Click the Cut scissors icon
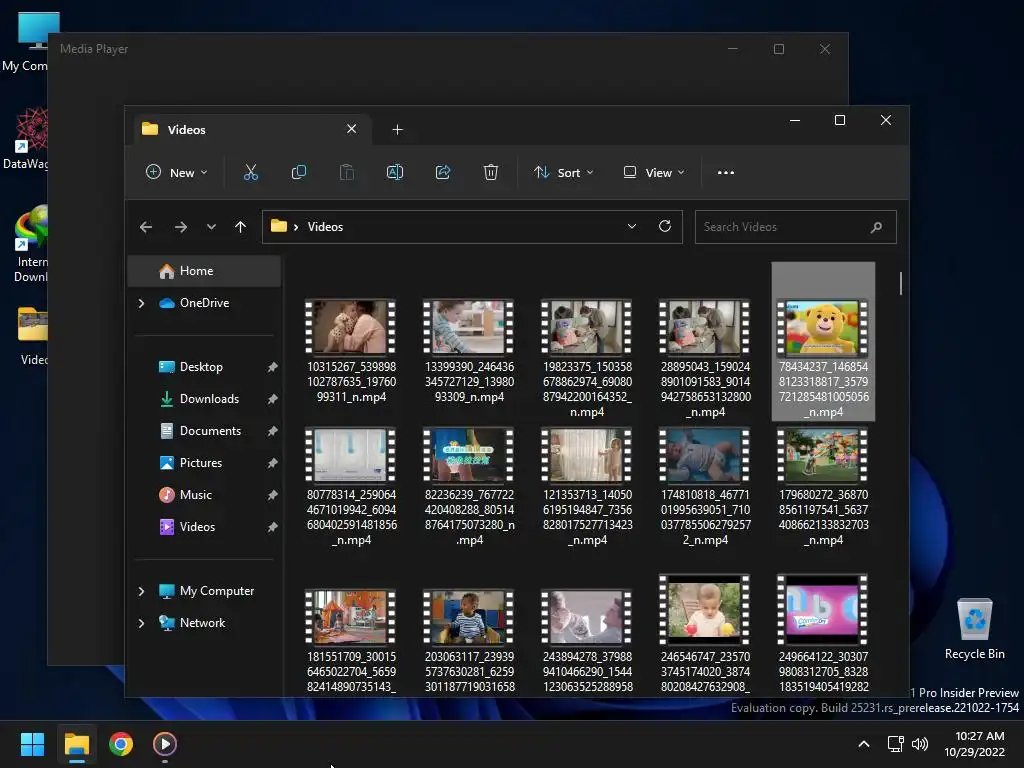 pos(251,172)
